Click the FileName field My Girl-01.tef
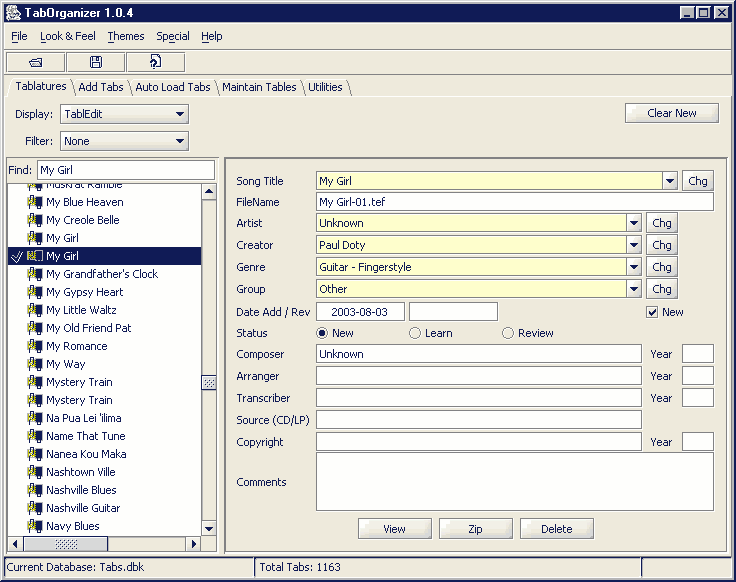 [515, 202]
